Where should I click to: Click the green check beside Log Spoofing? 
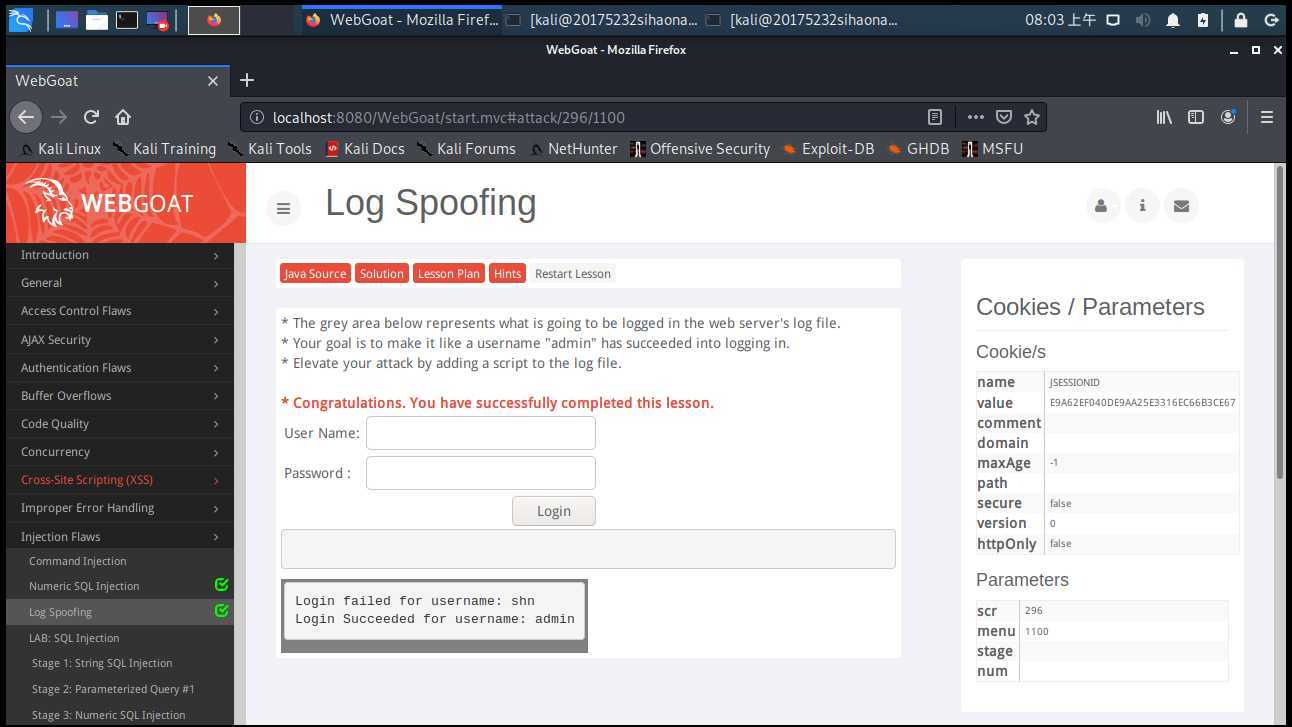(x=222, y=610)
